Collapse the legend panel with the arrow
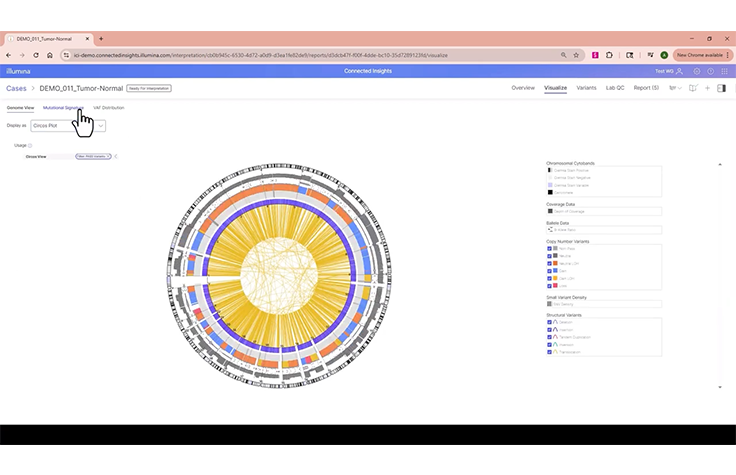The width and height of the screenshot is (736, 475). pos(720,164)
